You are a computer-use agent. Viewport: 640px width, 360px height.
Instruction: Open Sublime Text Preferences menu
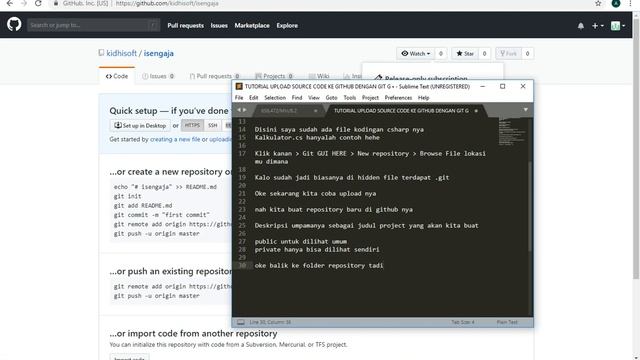coord(398,98)
